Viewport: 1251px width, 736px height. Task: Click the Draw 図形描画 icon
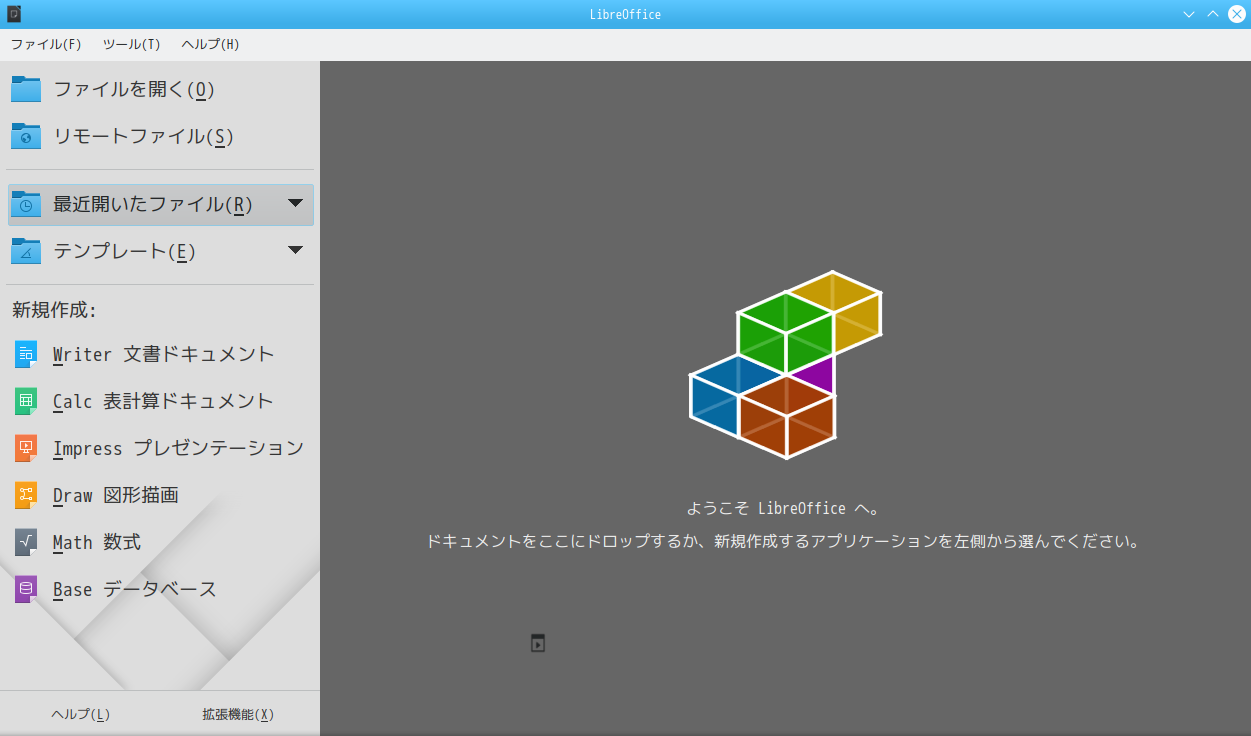26,495
